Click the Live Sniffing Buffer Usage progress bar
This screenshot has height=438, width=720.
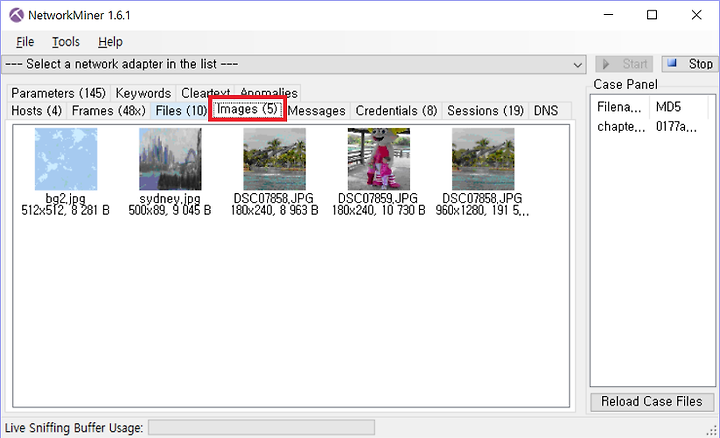tap(261, 427)
